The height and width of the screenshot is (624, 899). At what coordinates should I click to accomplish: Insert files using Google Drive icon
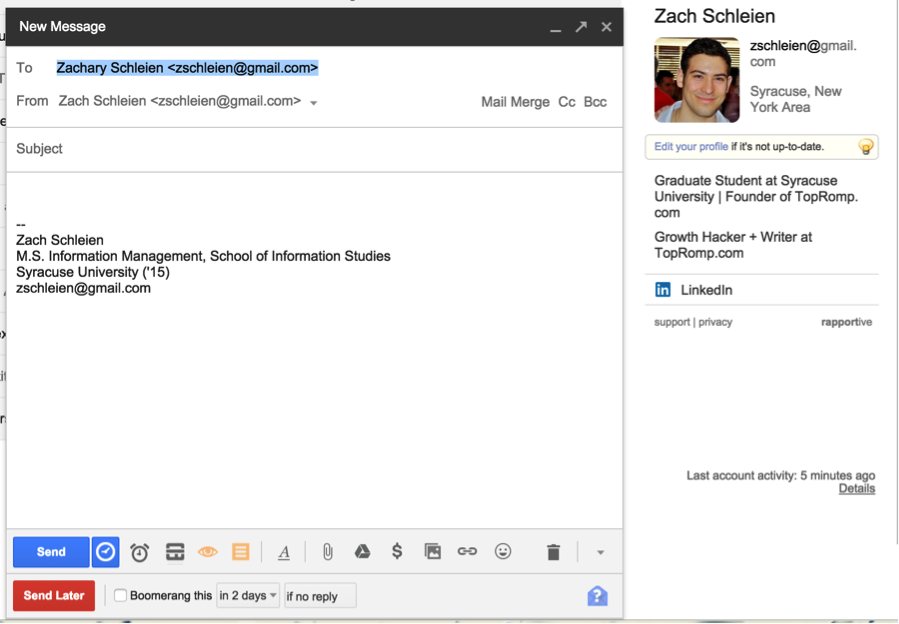[x=362, y=552]
